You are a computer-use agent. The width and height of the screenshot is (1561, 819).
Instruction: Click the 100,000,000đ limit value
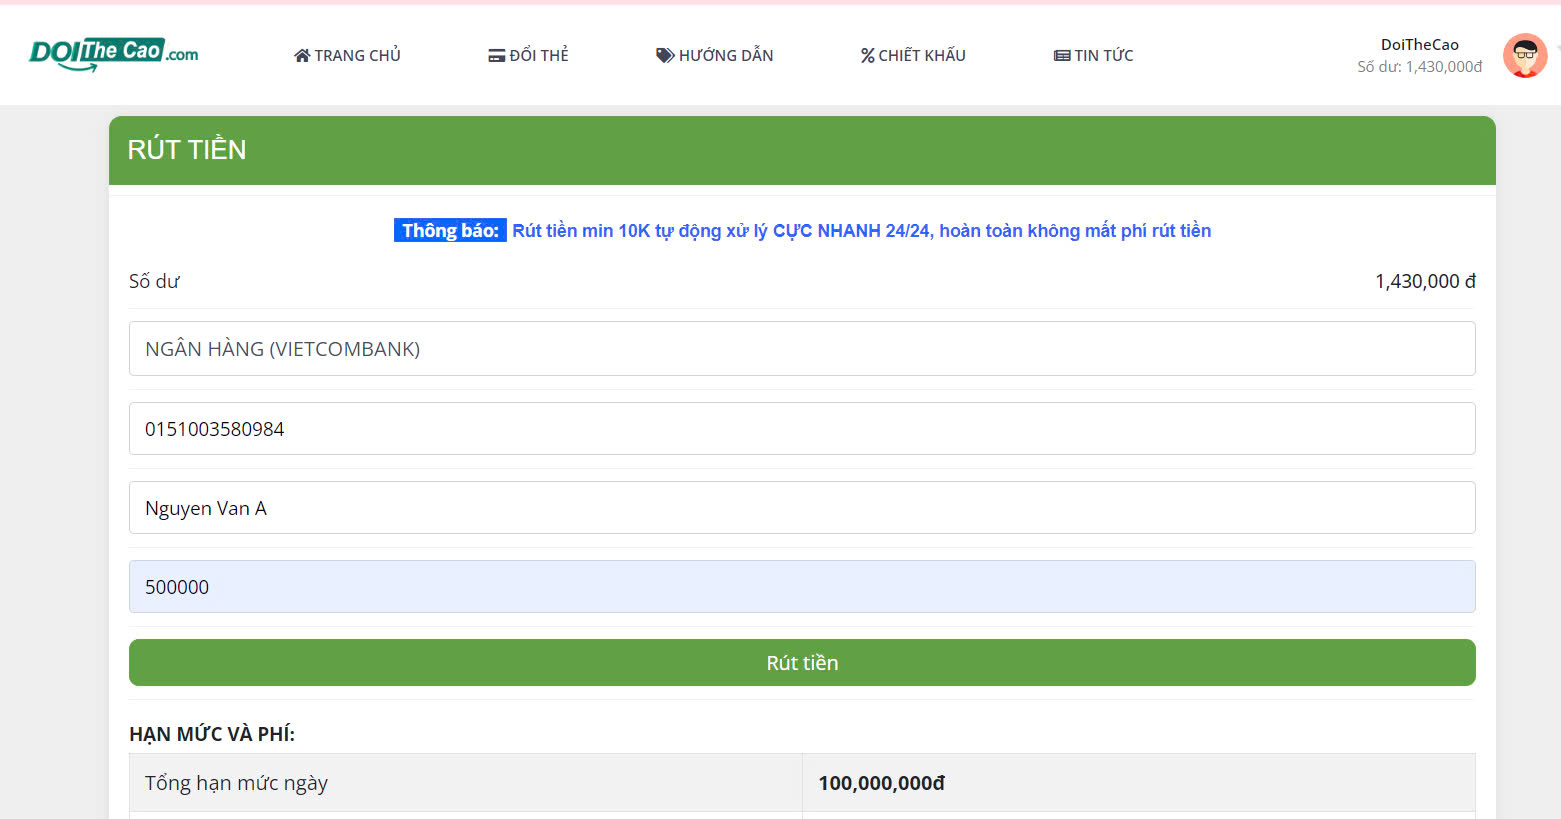click(881, 783)
